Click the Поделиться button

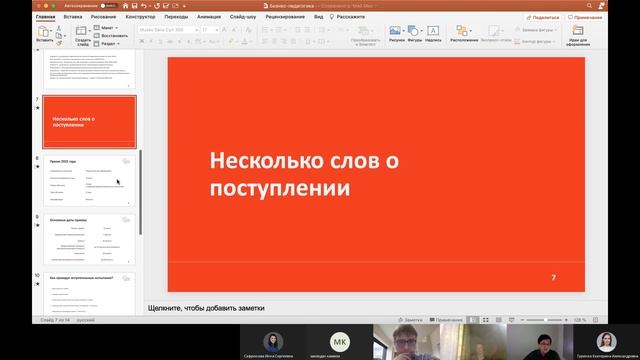tap(542, 18)
